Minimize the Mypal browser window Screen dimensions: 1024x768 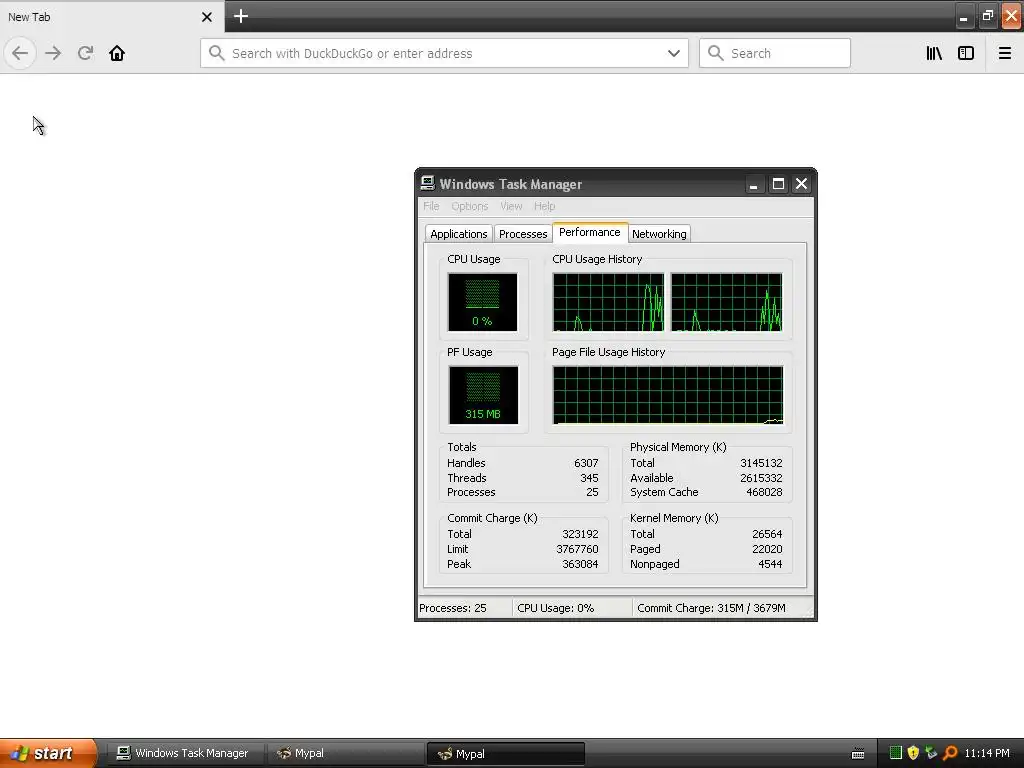click(x=963, y=18)
